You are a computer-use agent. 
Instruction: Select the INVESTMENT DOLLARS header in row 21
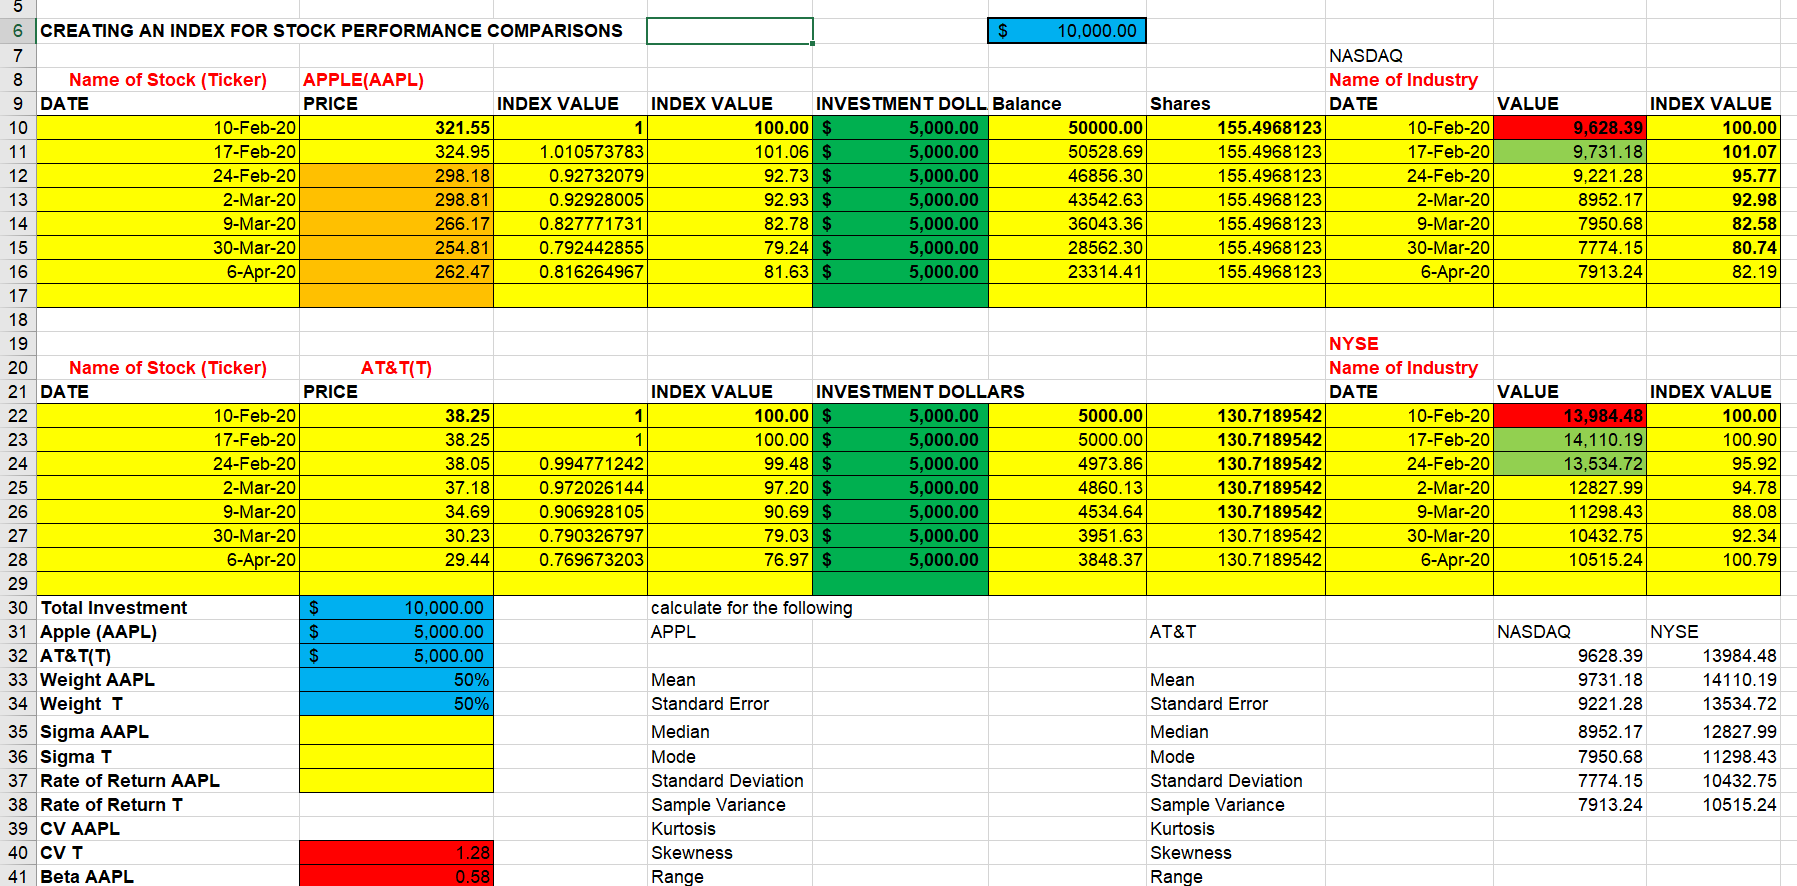pos(920,392)
